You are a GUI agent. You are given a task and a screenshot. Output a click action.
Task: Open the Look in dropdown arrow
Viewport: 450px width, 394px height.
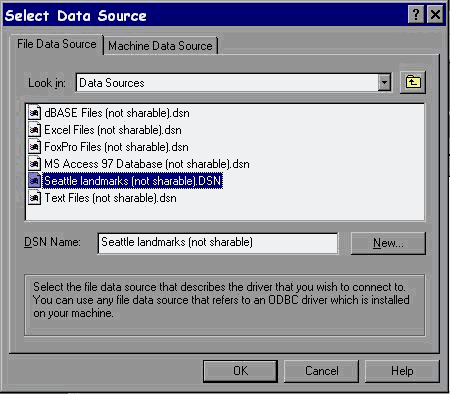(x=384, y=82)
